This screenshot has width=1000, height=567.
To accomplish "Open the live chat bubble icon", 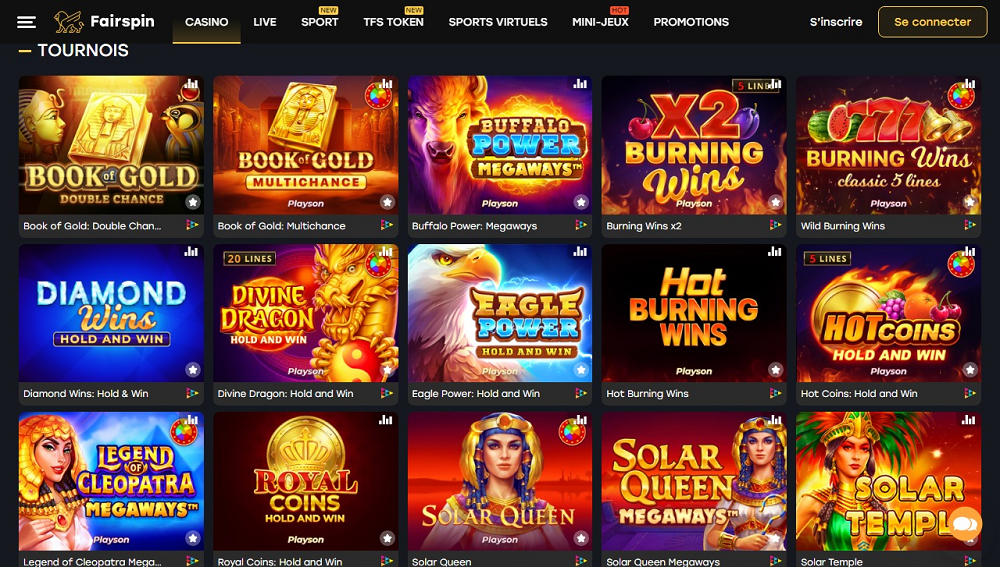I will point(965,524).
